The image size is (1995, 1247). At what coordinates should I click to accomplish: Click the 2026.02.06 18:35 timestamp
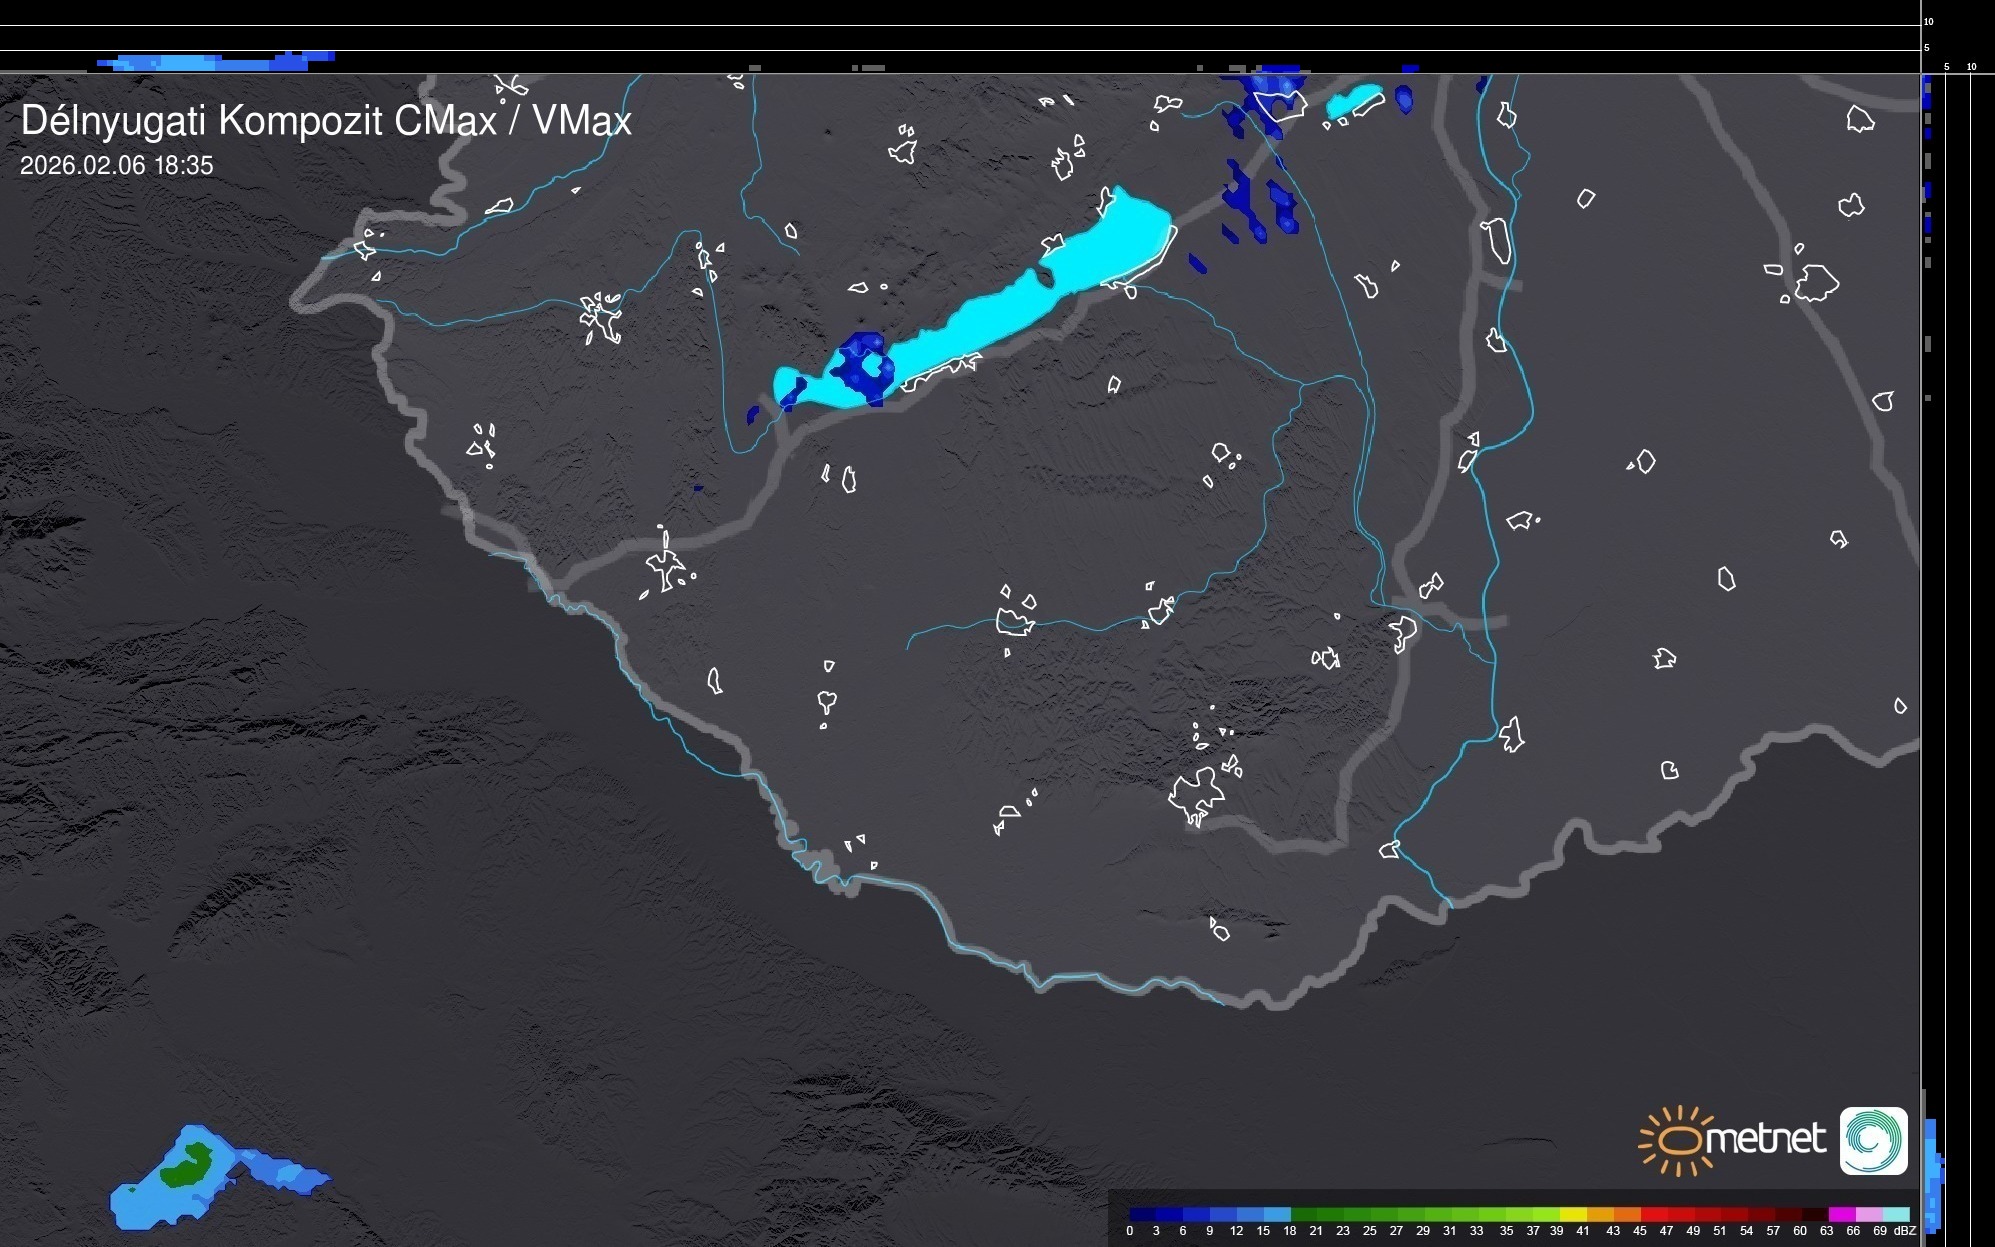coord(117,166)
